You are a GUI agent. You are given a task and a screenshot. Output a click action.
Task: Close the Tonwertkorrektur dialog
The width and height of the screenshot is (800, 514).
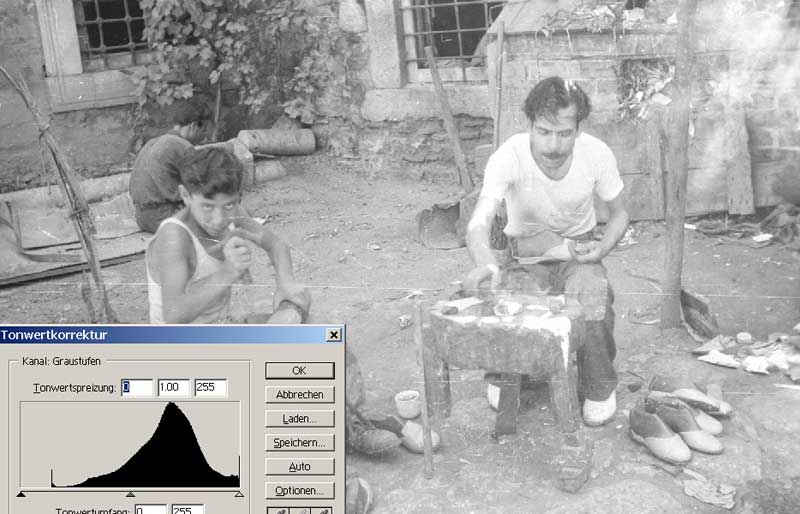tap(333, 335)
